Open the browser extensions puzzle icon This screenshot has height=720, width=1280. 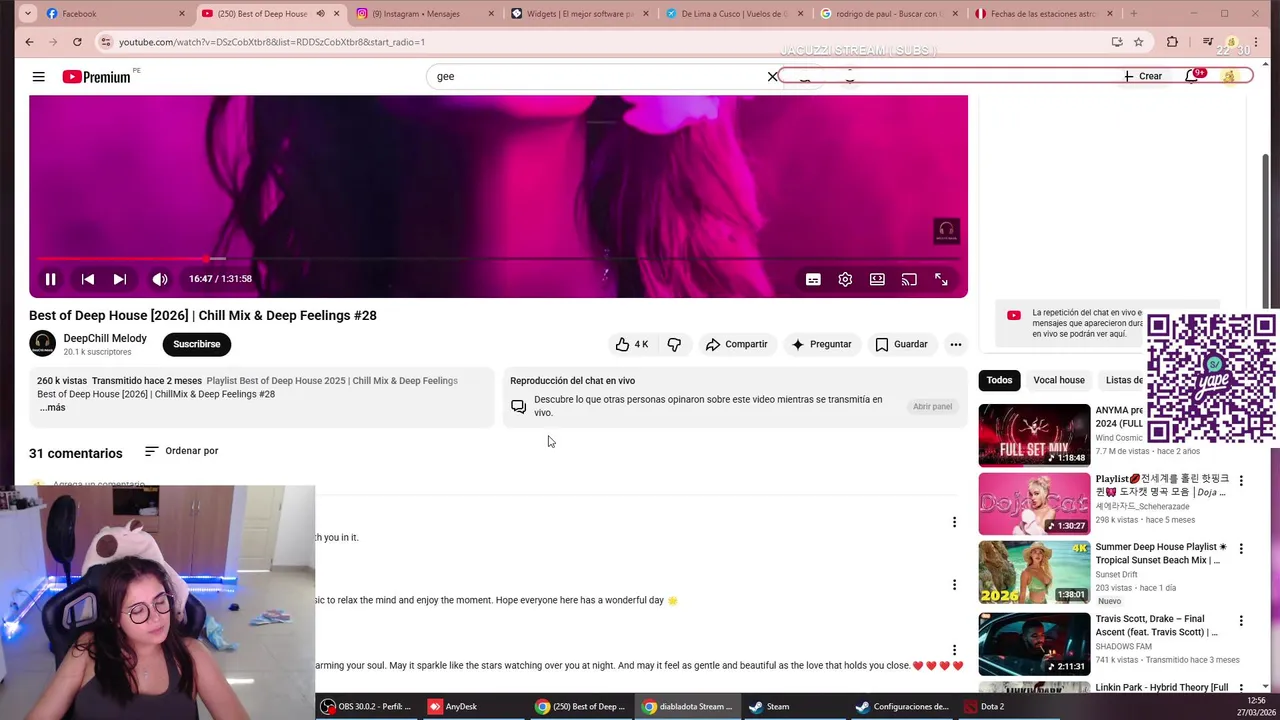(1172, 42)
